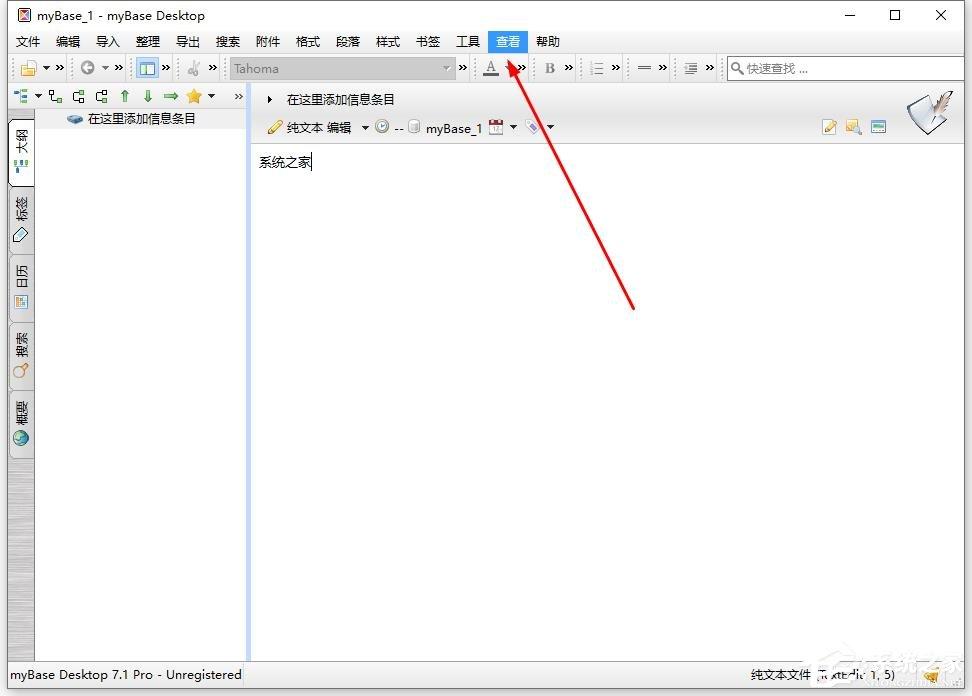Switch to the 大纲 side tab

point(21,152)
